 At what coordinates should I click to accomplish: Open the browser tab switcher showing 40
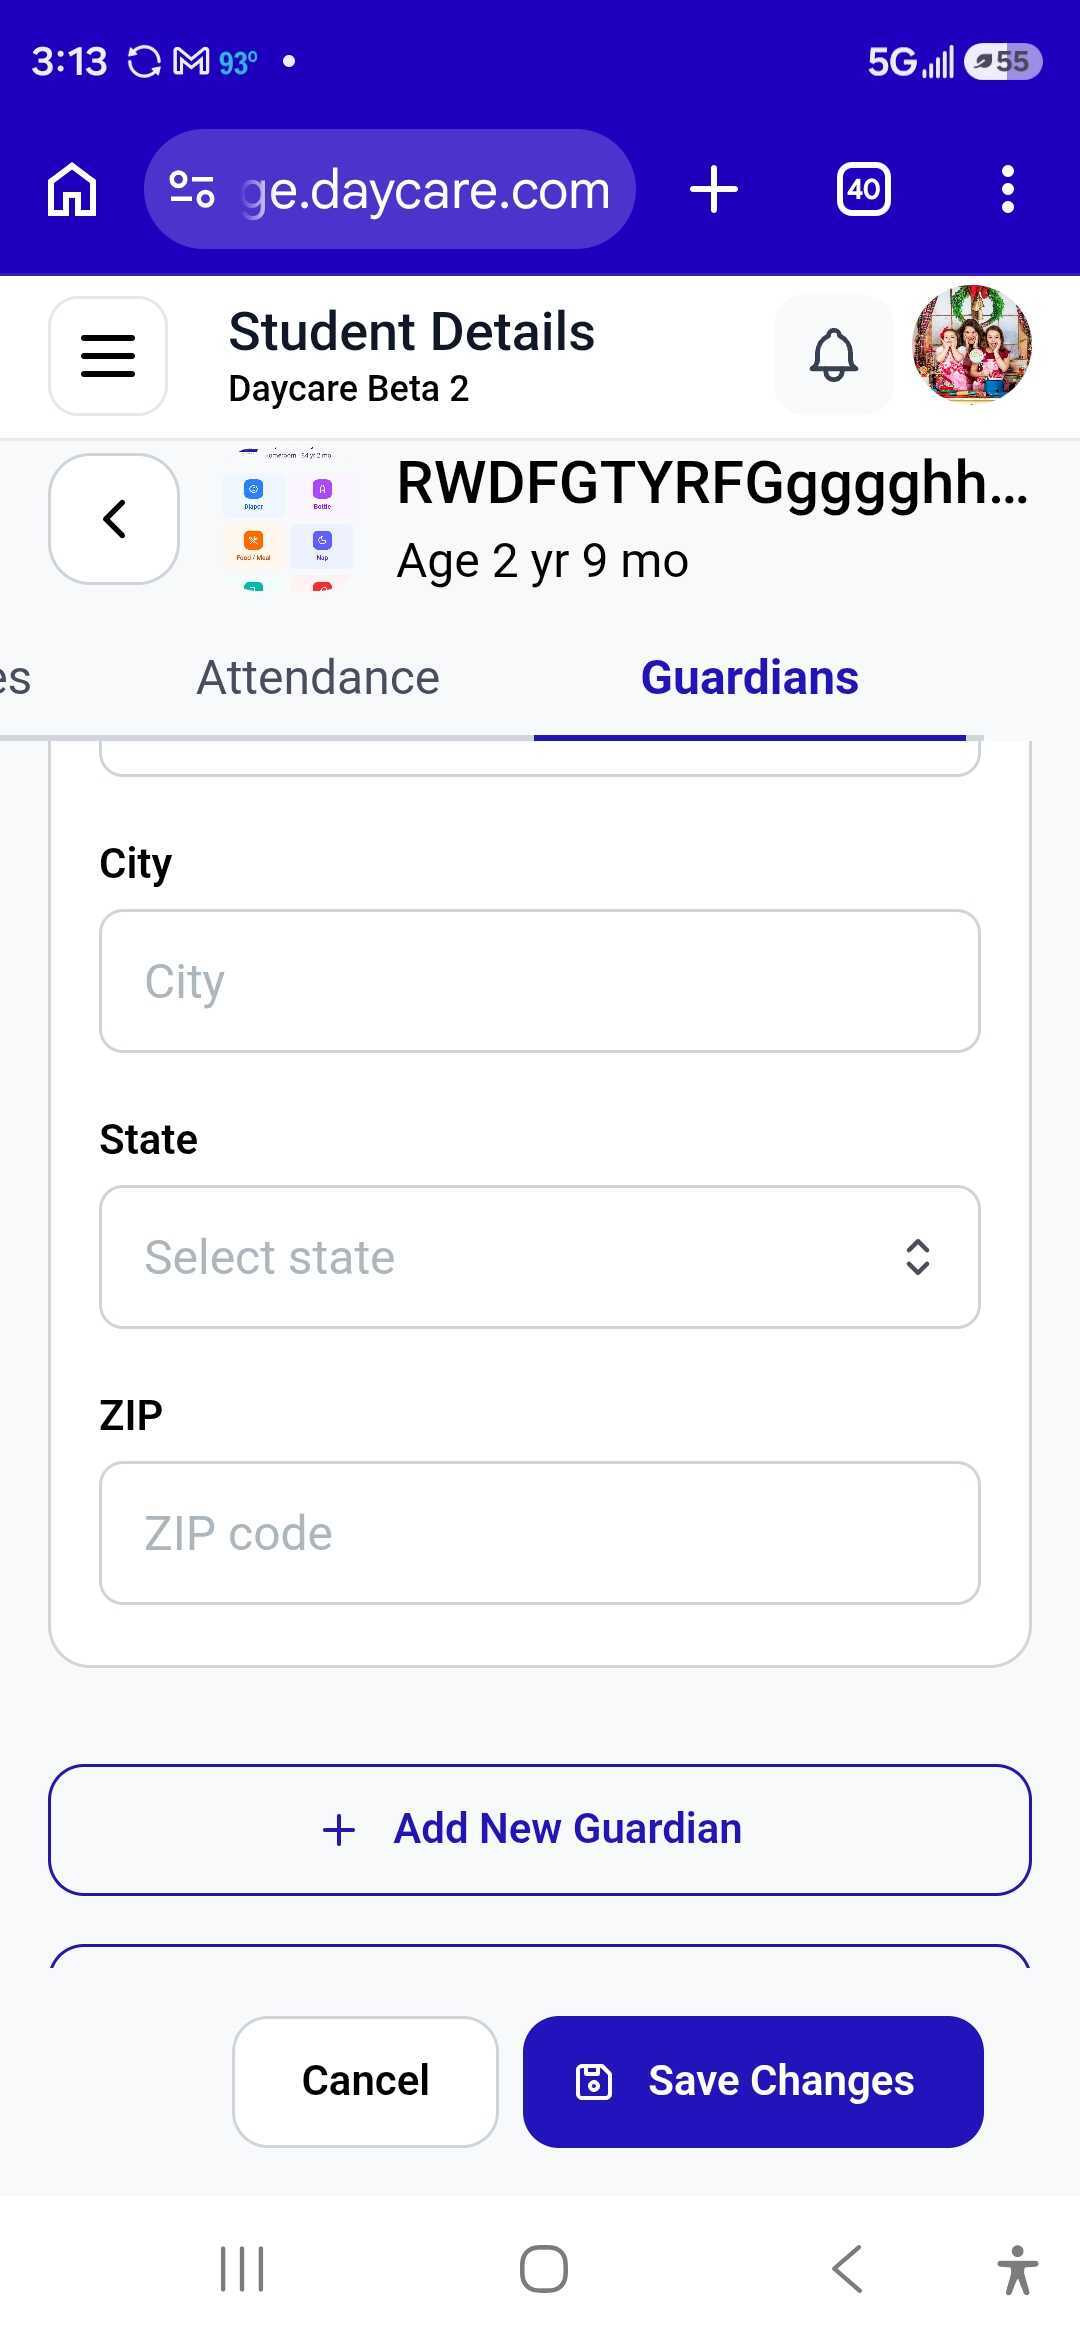point(864,189)
